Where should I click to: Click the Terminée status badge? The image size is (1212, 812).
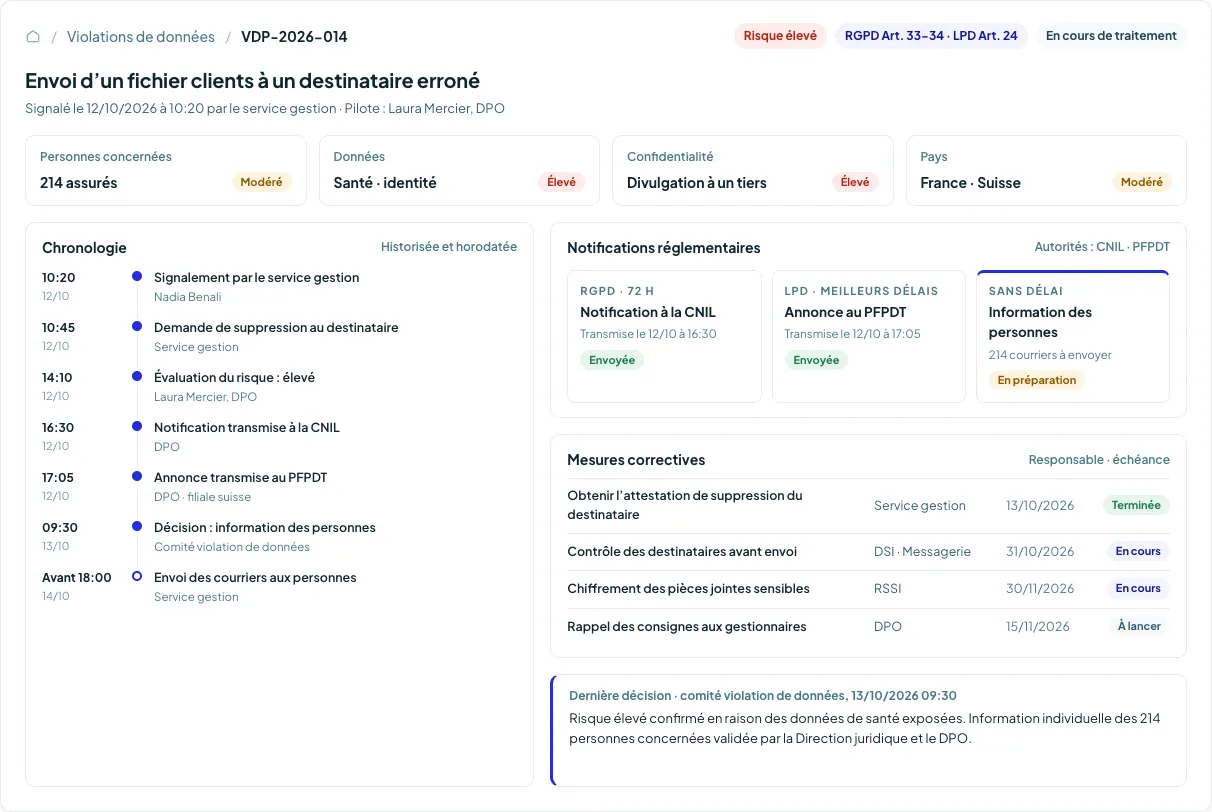click(x=1136, y=505)
